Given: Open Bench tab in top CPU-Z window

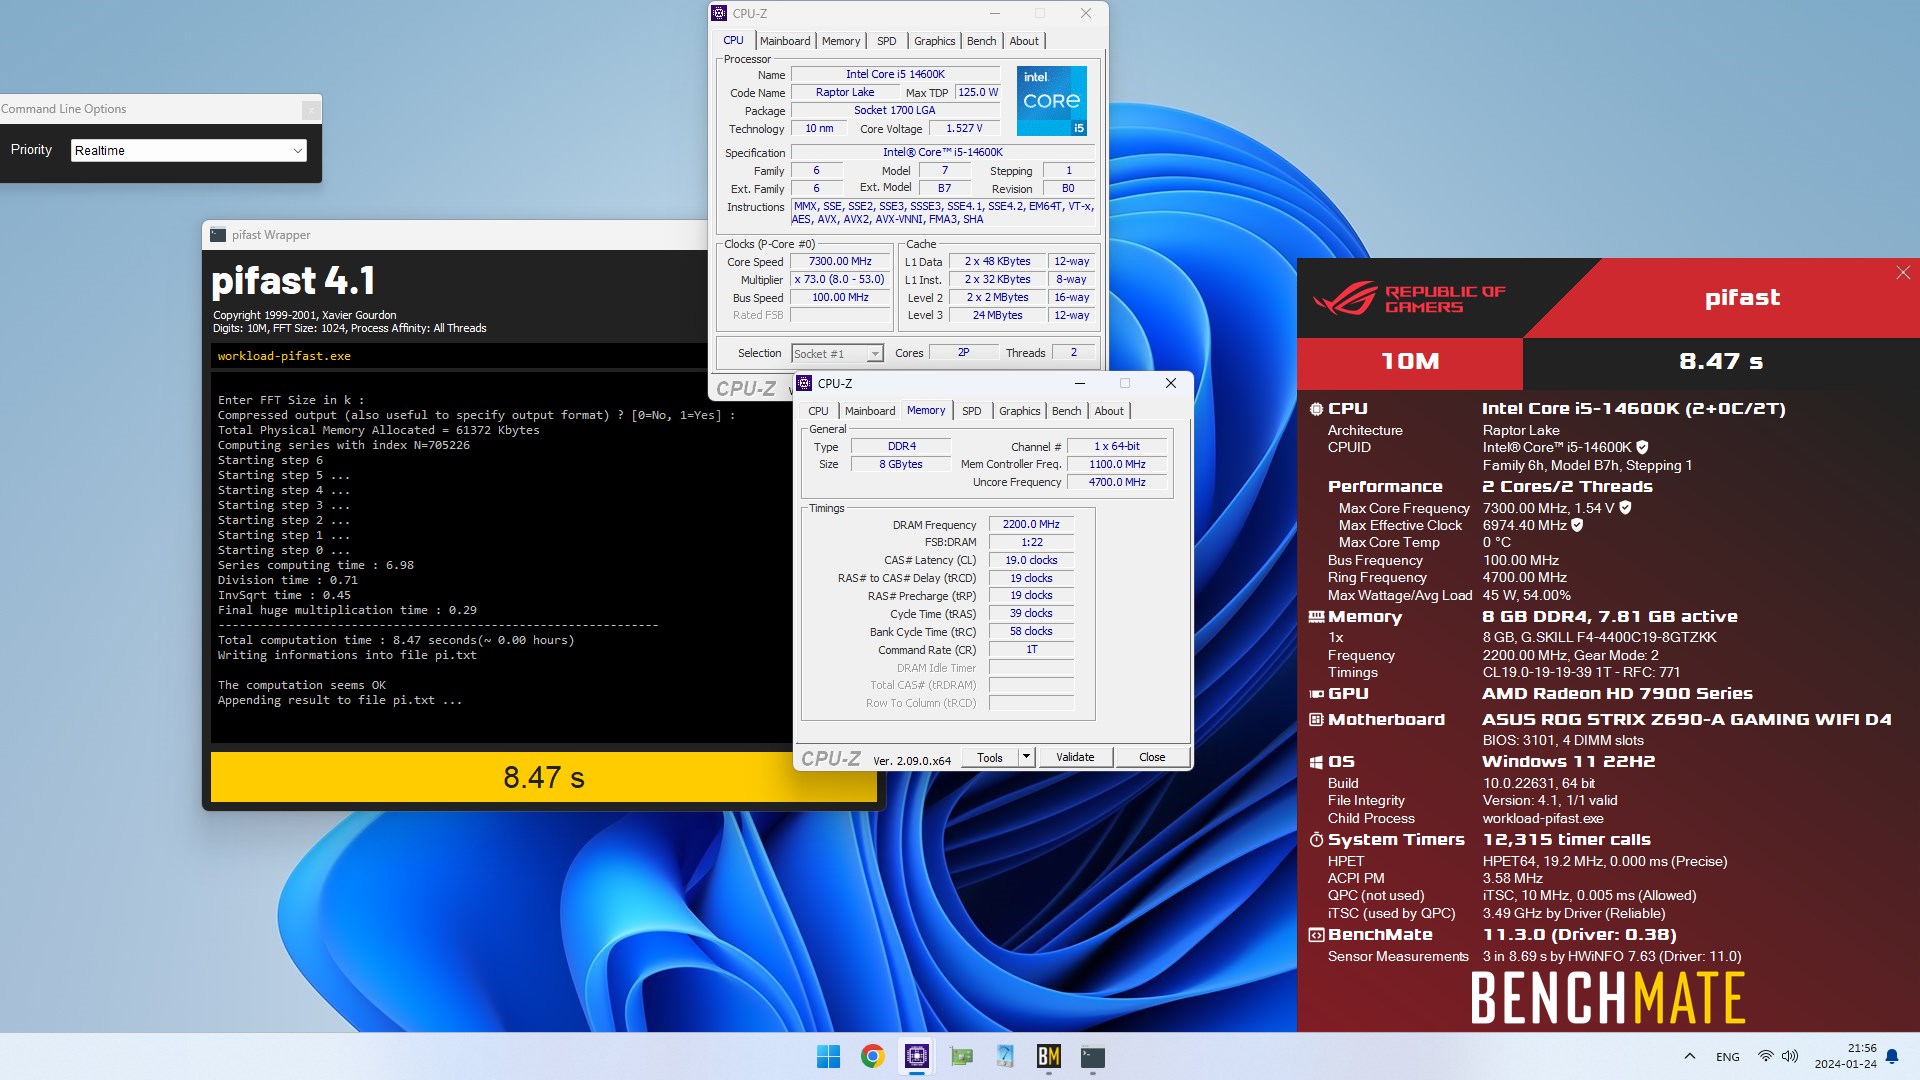Looking at the screenshot, I should pyautogui.click(x=982, y=41).
